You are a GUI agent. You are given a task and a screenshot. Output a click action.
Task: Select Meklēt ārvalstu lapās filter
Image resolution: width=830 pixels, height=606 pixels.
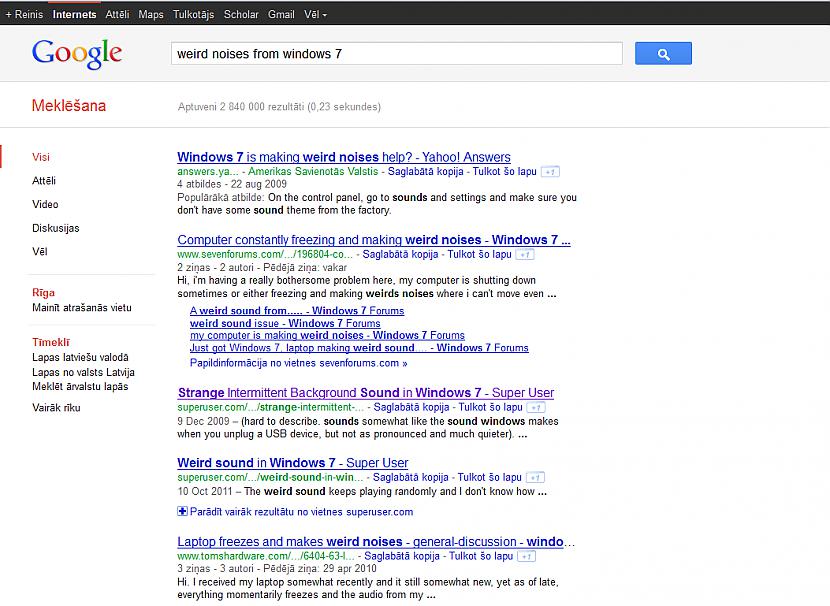(x=80, y=386)
